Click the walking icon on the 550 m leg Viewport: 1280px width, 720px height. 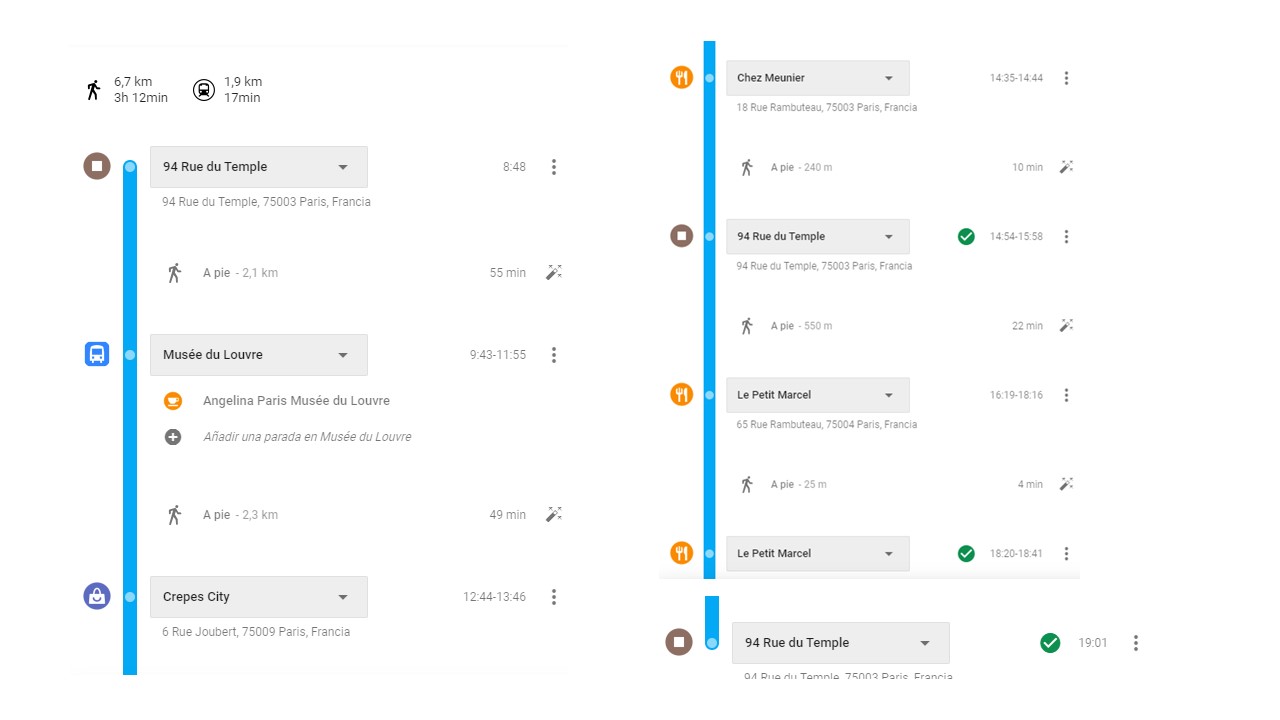(746, 326)
